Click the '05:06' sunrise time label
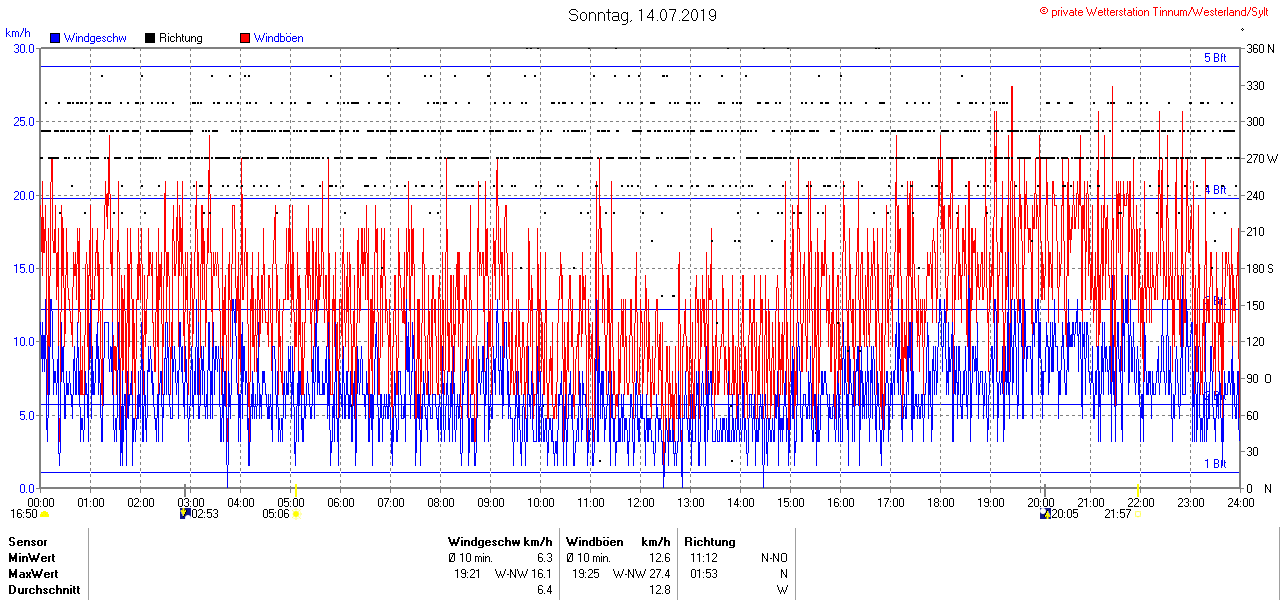Viewport: 1280px width, 600px height. point(276,514)
